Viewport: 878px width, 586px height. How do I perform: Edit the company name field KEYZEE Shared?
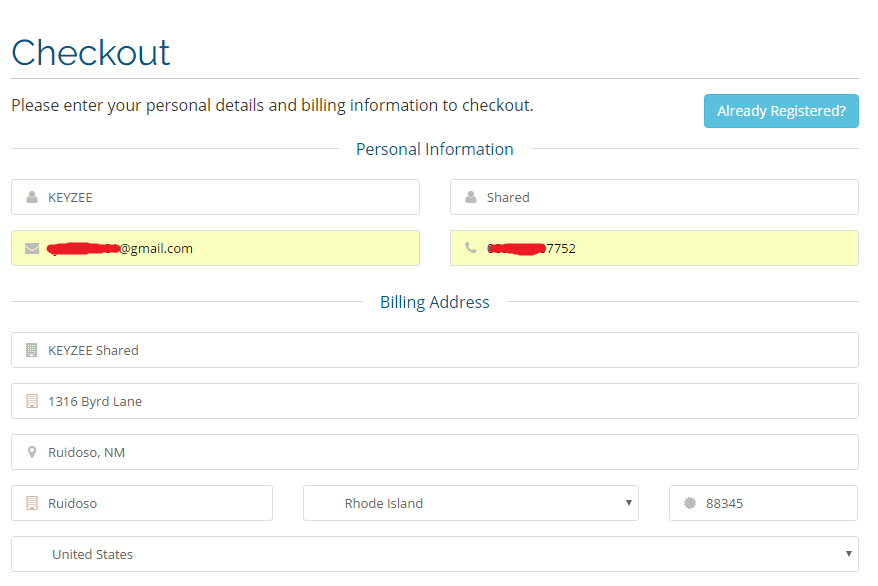click(x=450, y=350)
